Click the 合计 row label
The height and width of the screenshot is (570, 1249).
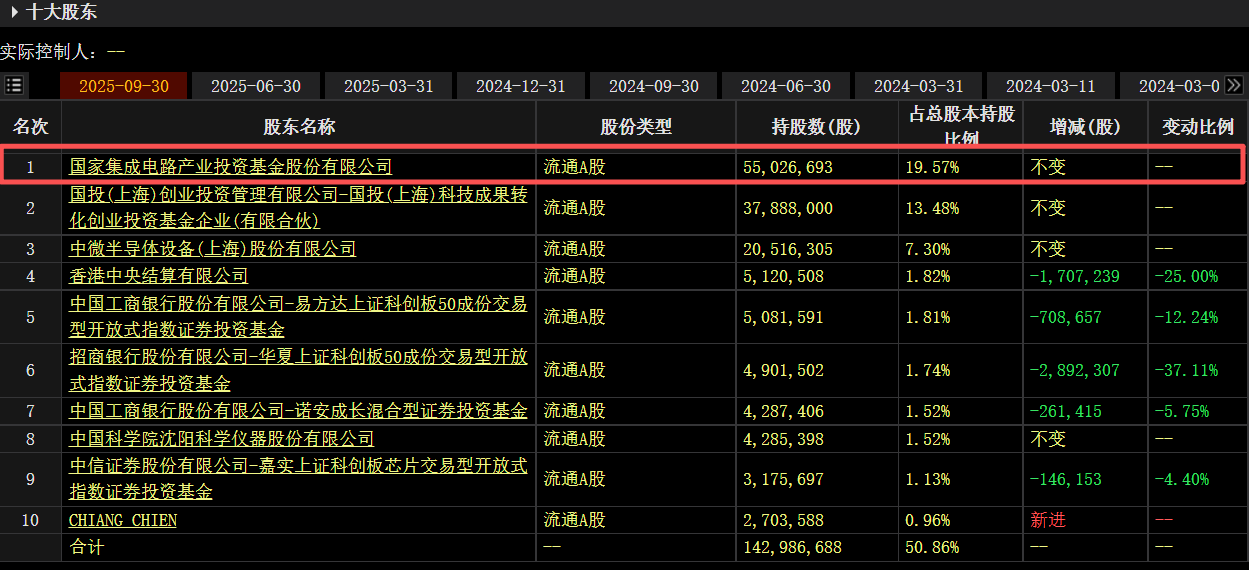click(86, 548)
